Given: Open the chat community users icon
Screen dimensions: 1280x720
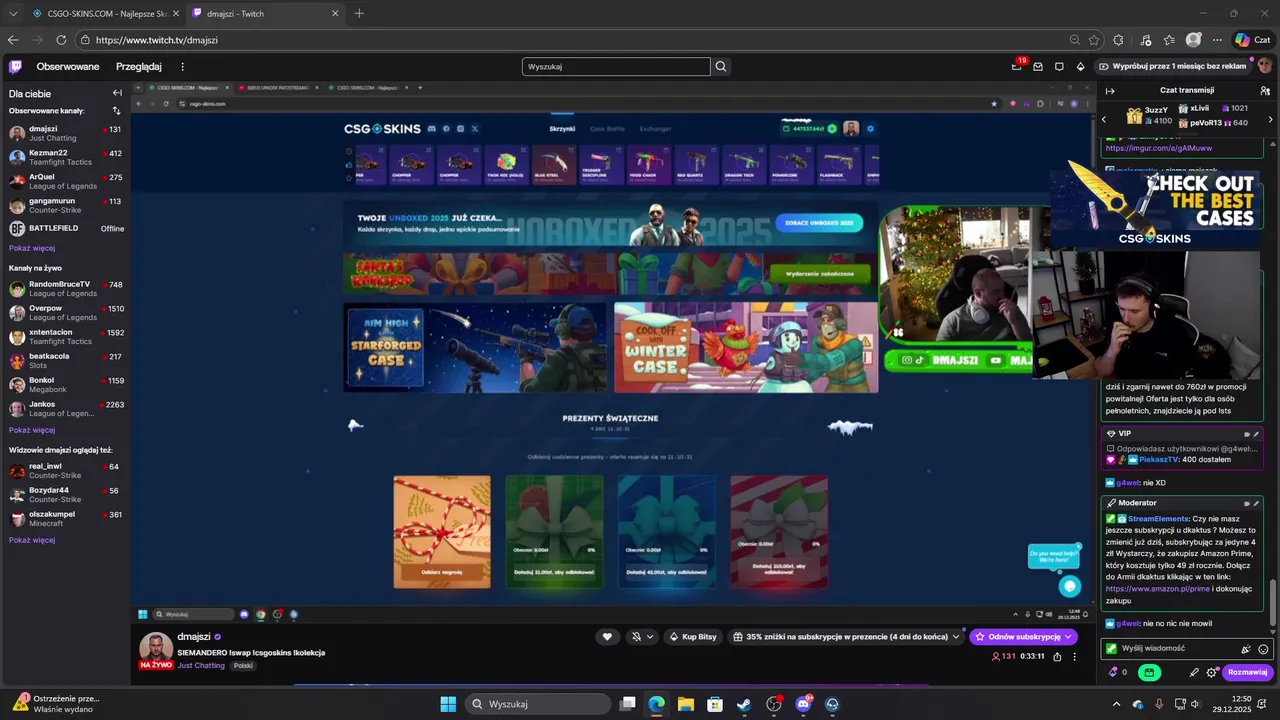Looking at the screenshot, I should [1265, 91].
